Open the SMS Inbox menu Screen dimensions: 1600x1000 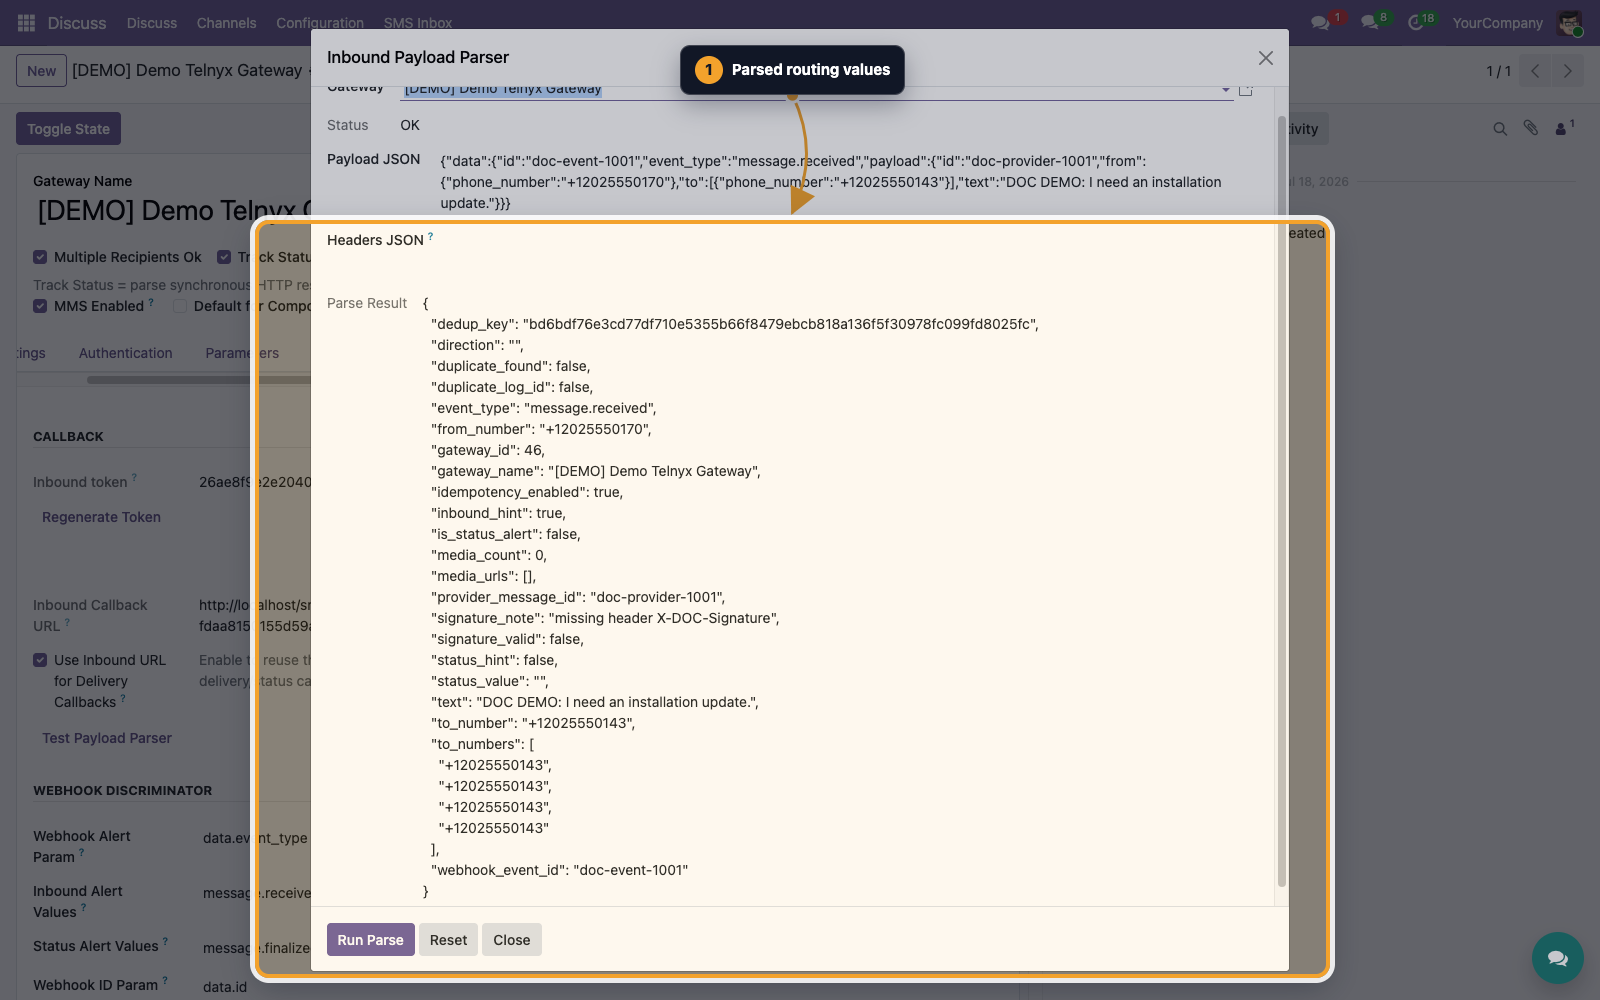point(418,23)
